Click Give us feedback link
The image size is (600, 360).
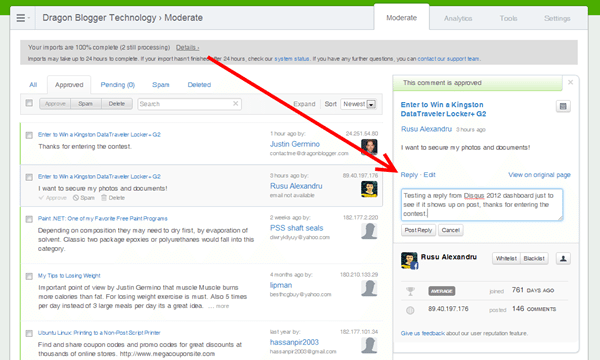[422, 333]
